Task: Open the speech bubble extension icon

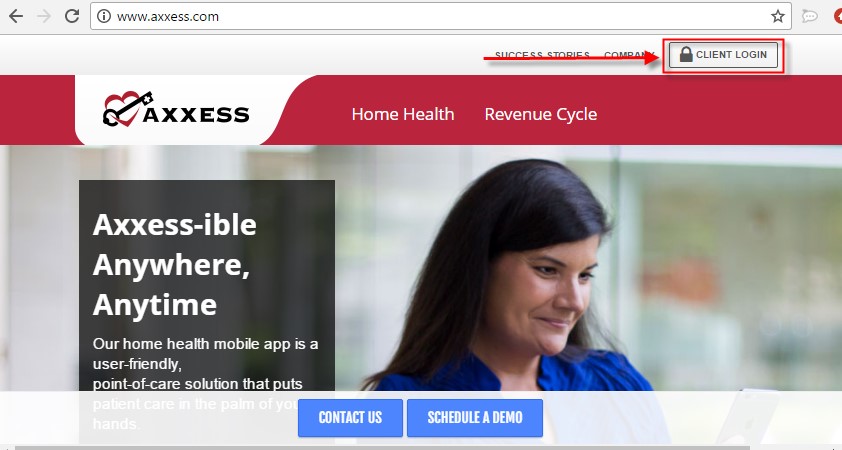Action: [x=809, y=17]
